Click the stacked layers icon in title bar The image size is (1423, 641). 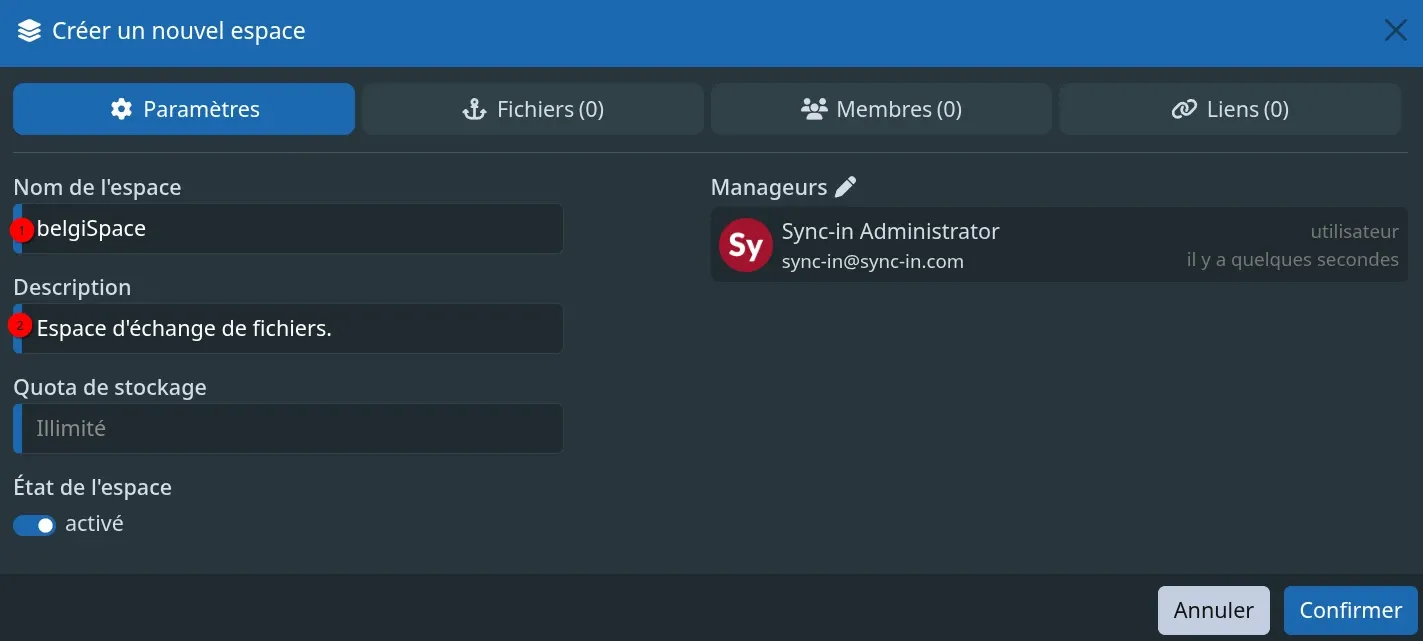tap(29, 31)
